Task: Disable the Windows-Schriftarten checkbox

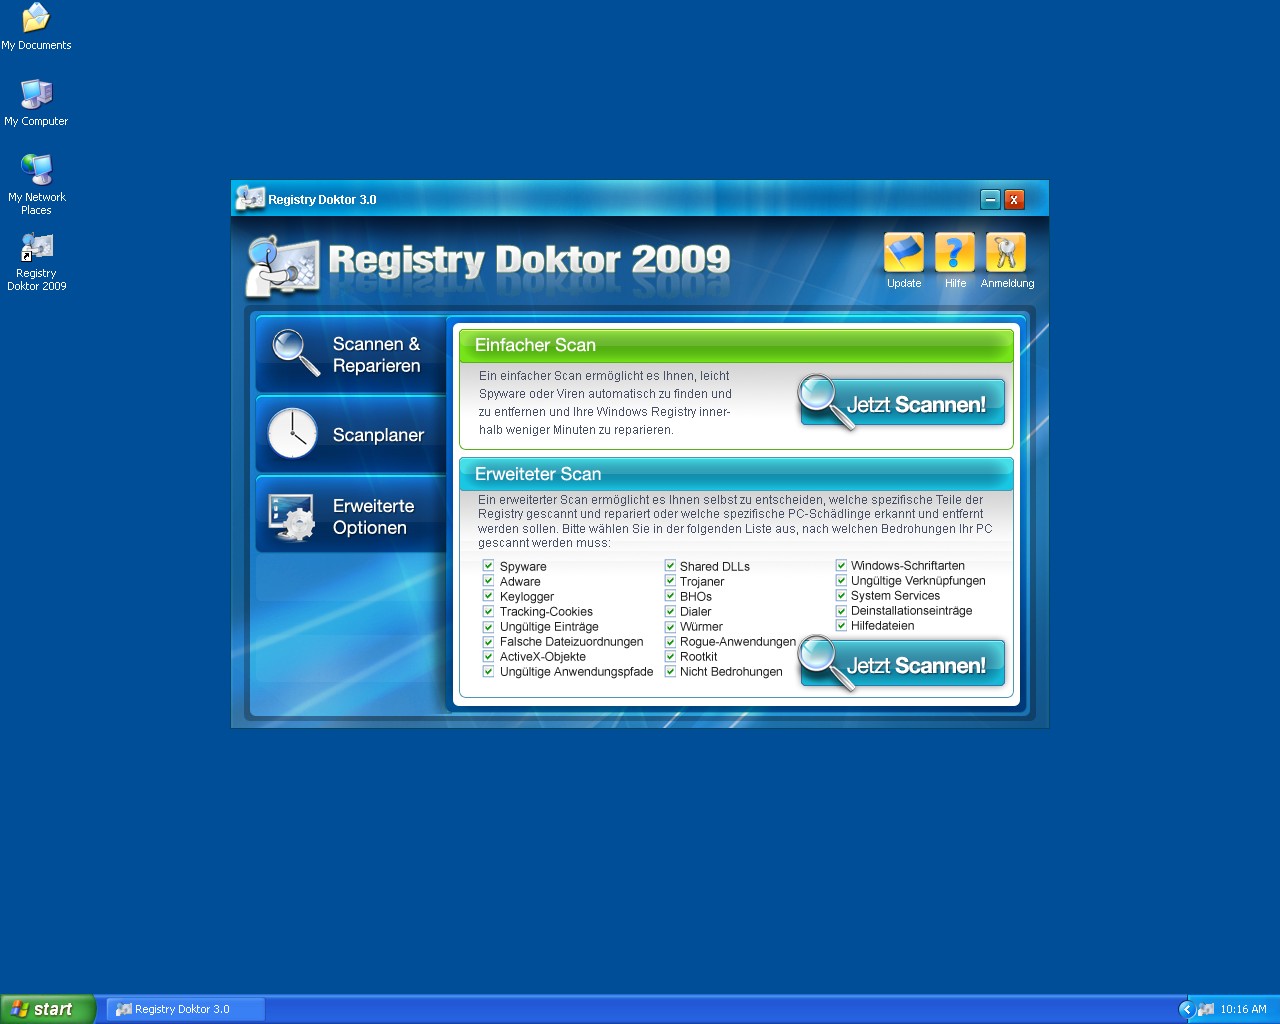Action: pos(841,566)
